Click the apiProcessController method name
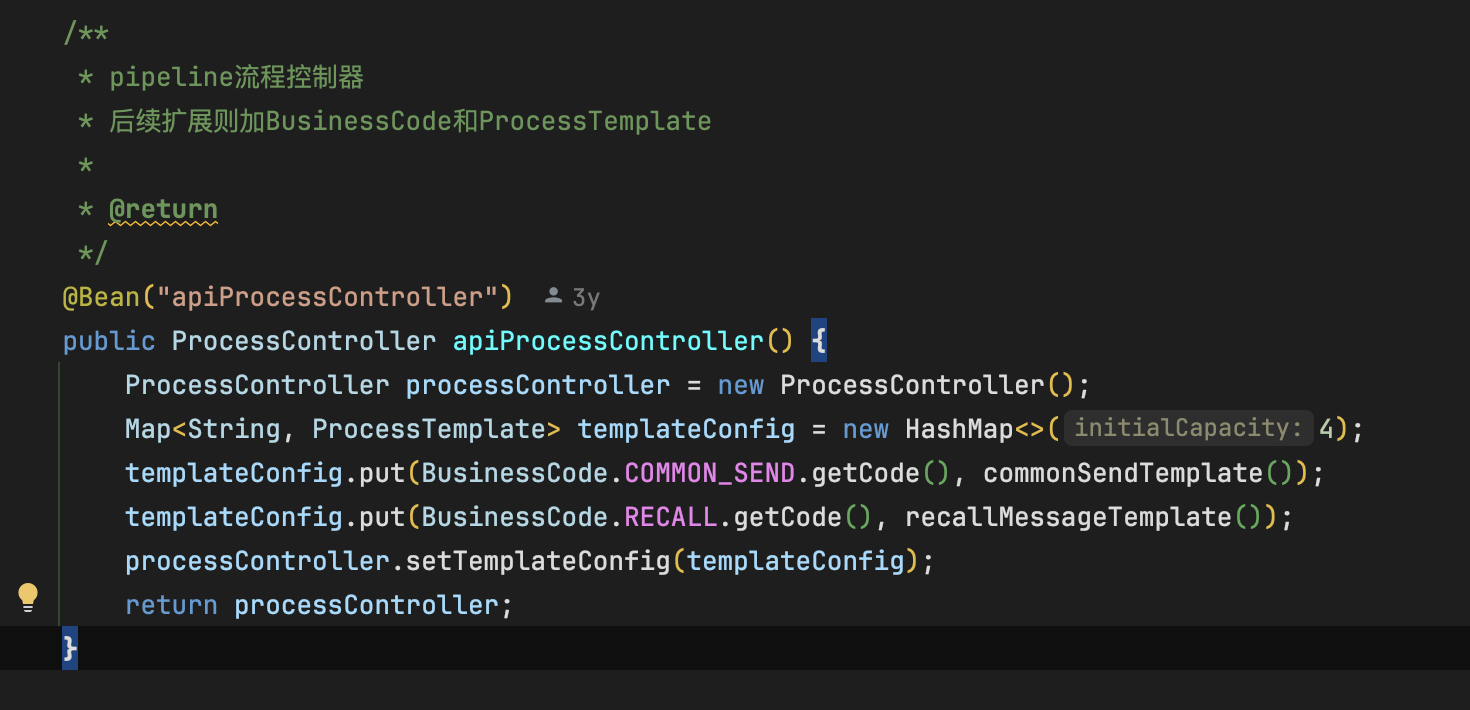The image size is (1470, 710). (608, 341)
